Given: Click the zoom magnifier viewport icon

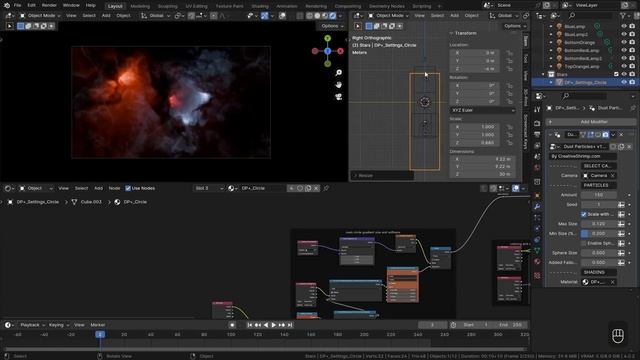Looking at the screenshot, I should pyautogui.click(x=338, y=73).
